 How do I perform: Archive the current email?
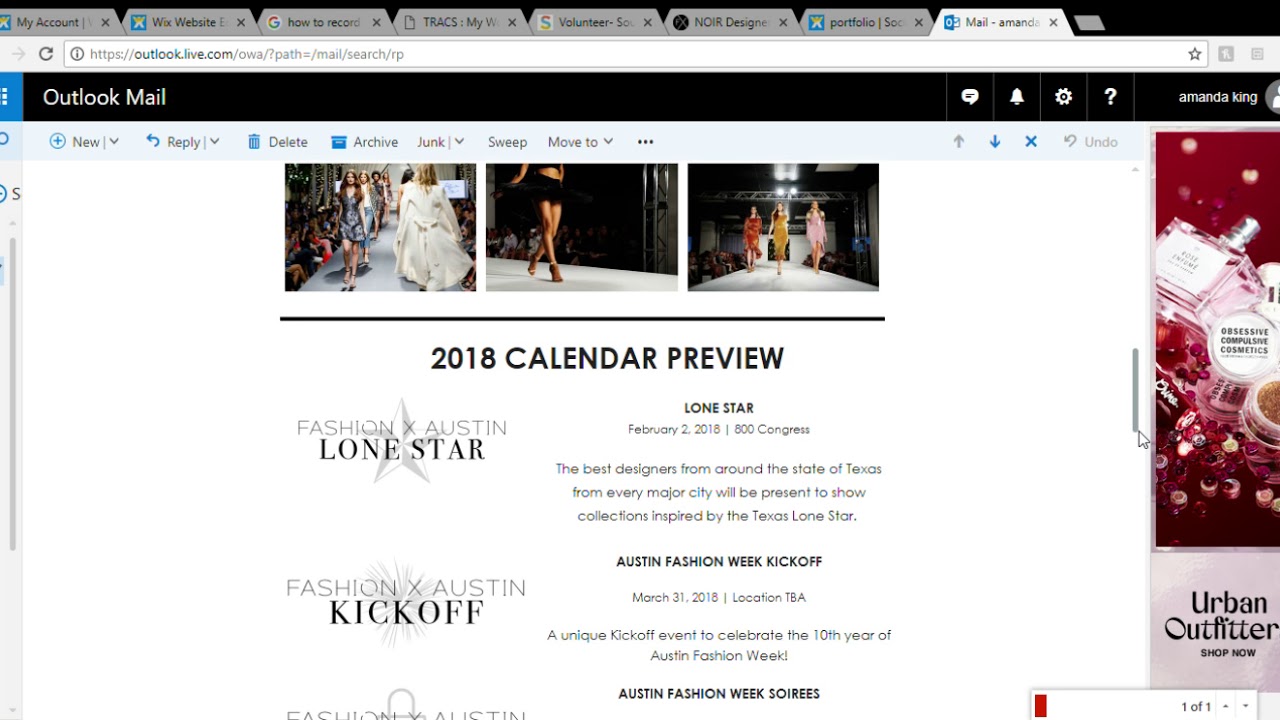[365, 142]
